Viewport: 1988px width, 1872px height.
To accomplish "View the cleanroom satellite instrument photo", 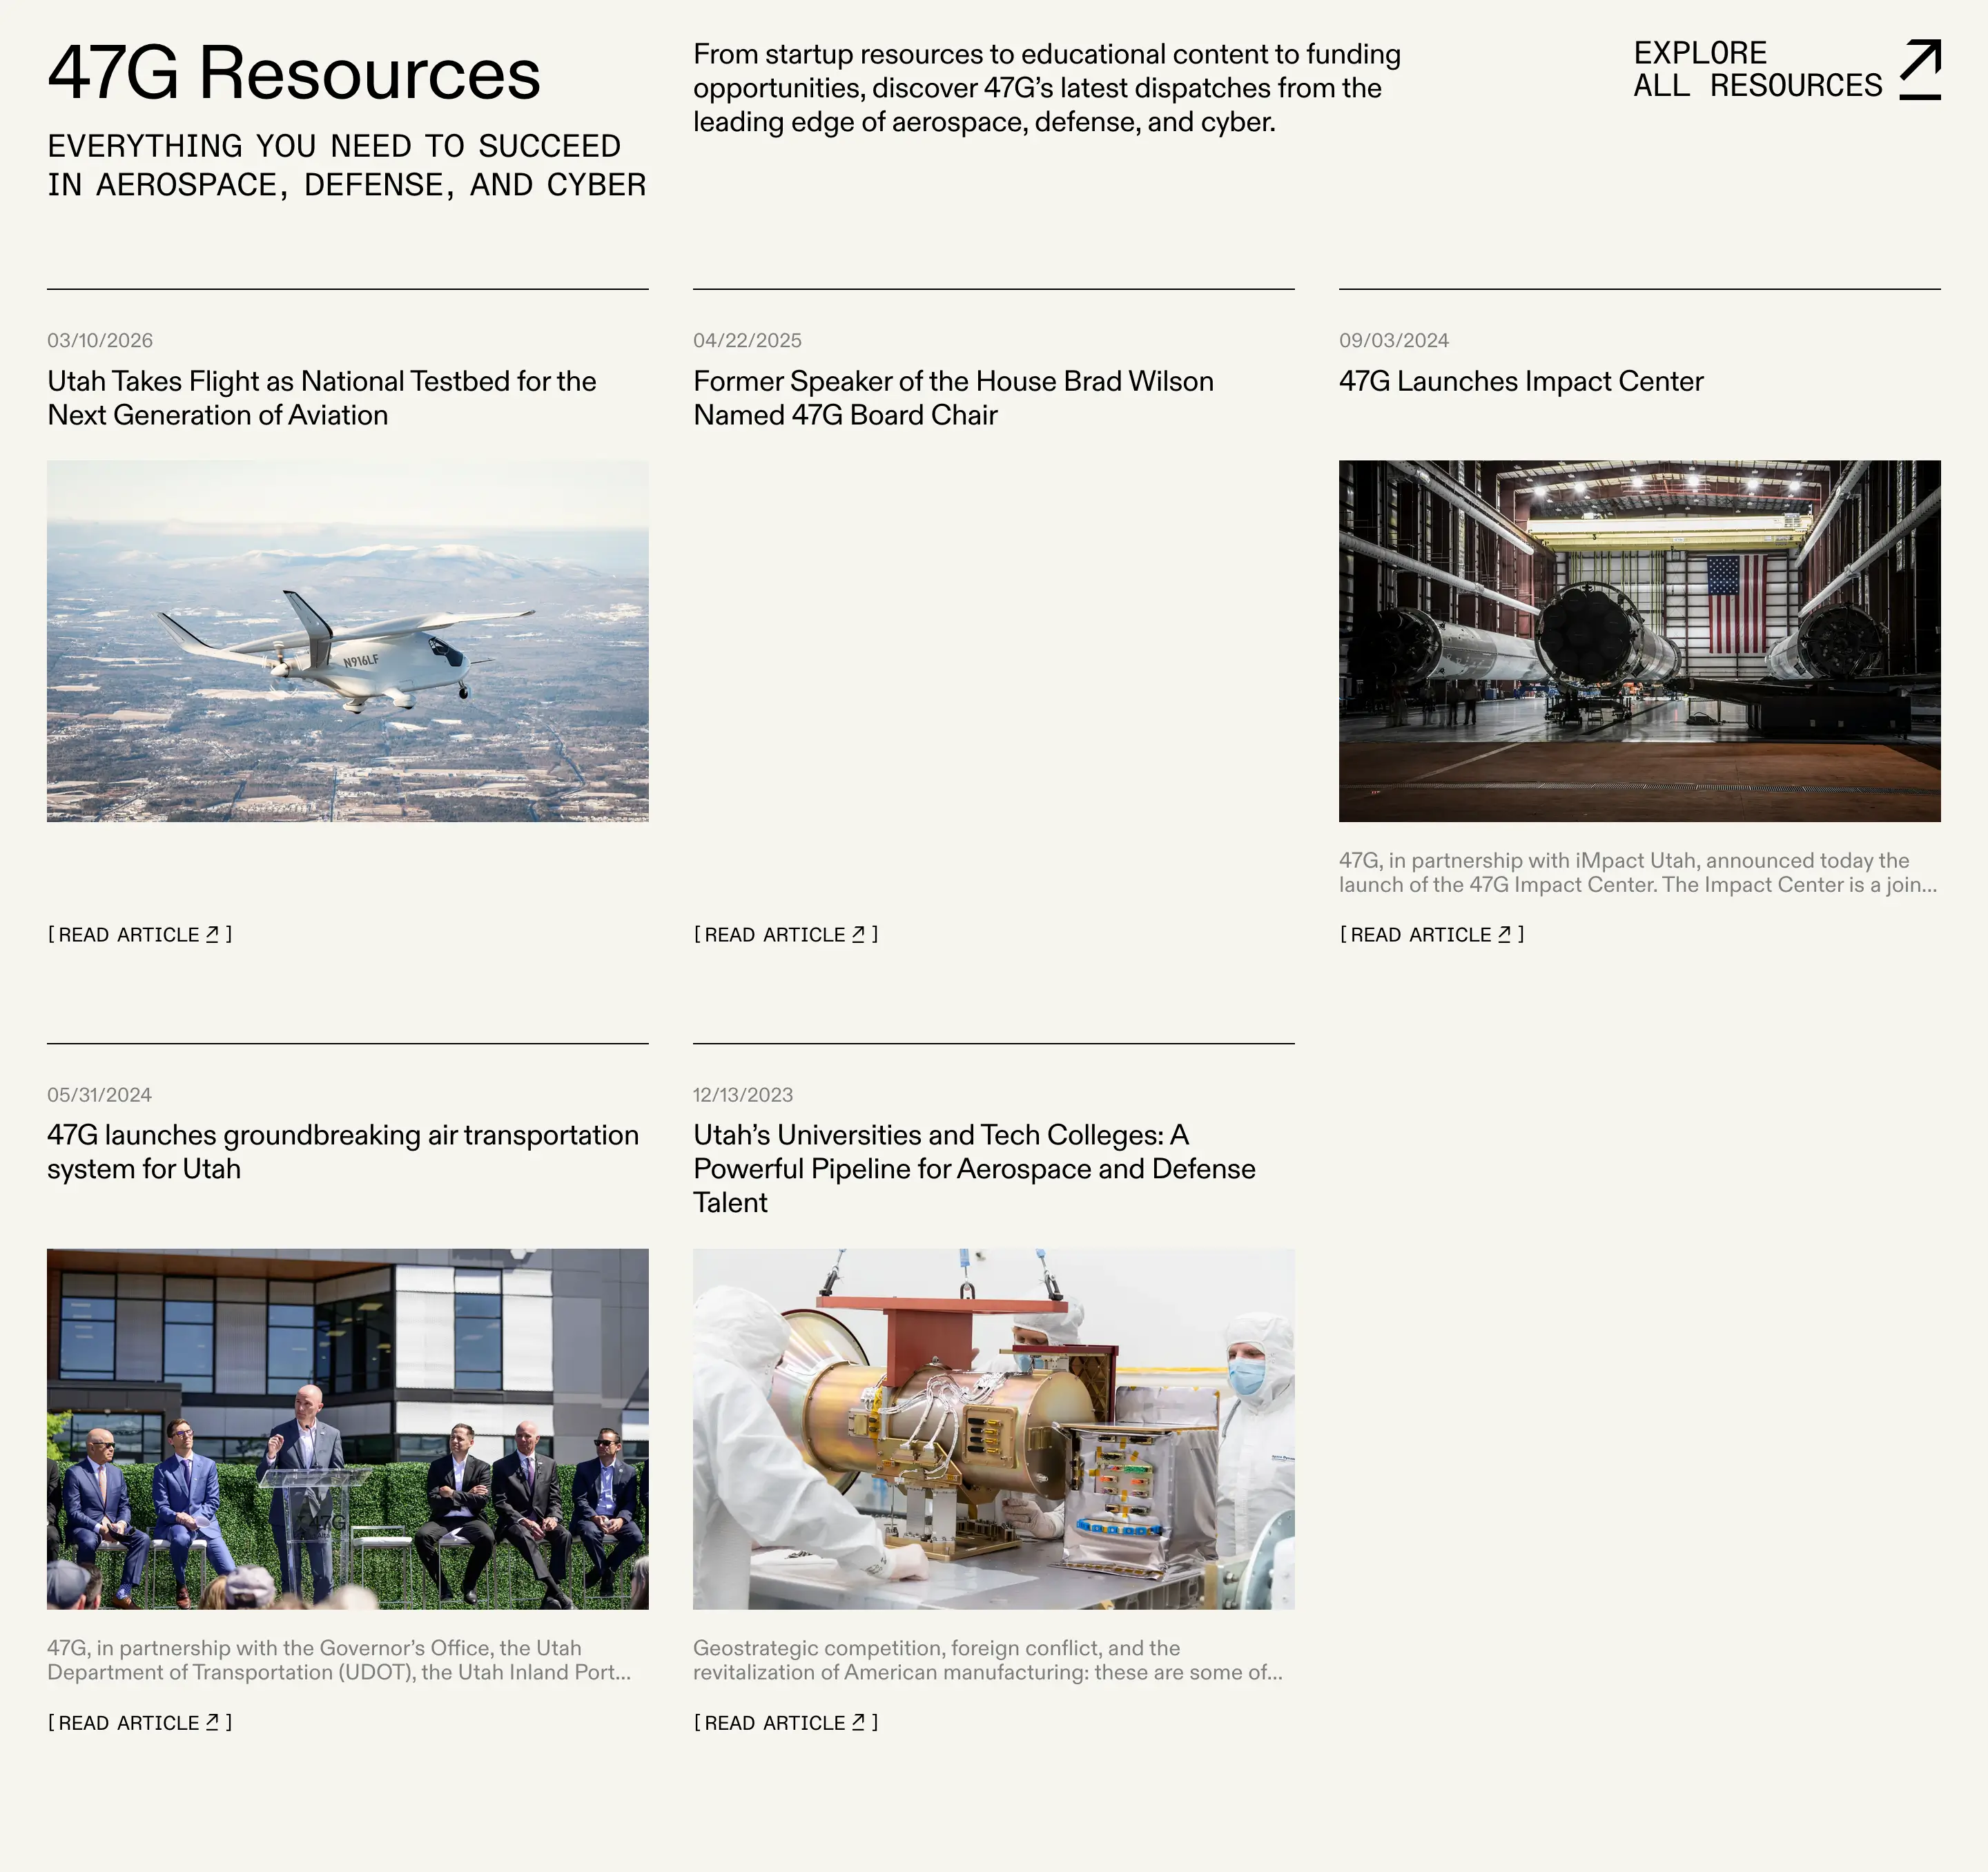I will (993, 1429).
